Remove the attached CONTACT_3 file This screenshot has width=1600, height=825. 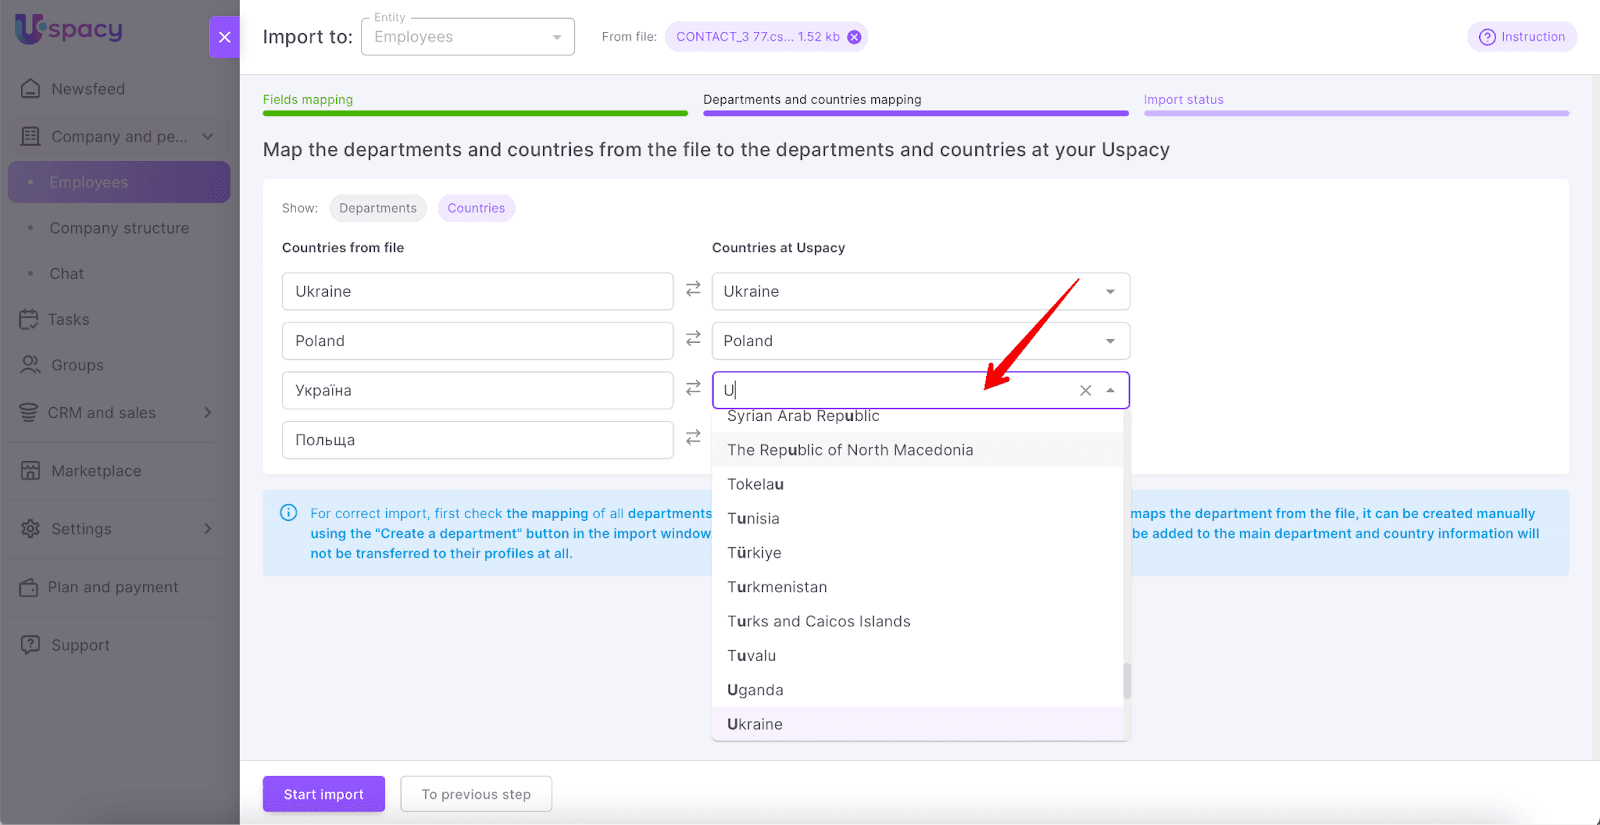pos(854,37)
